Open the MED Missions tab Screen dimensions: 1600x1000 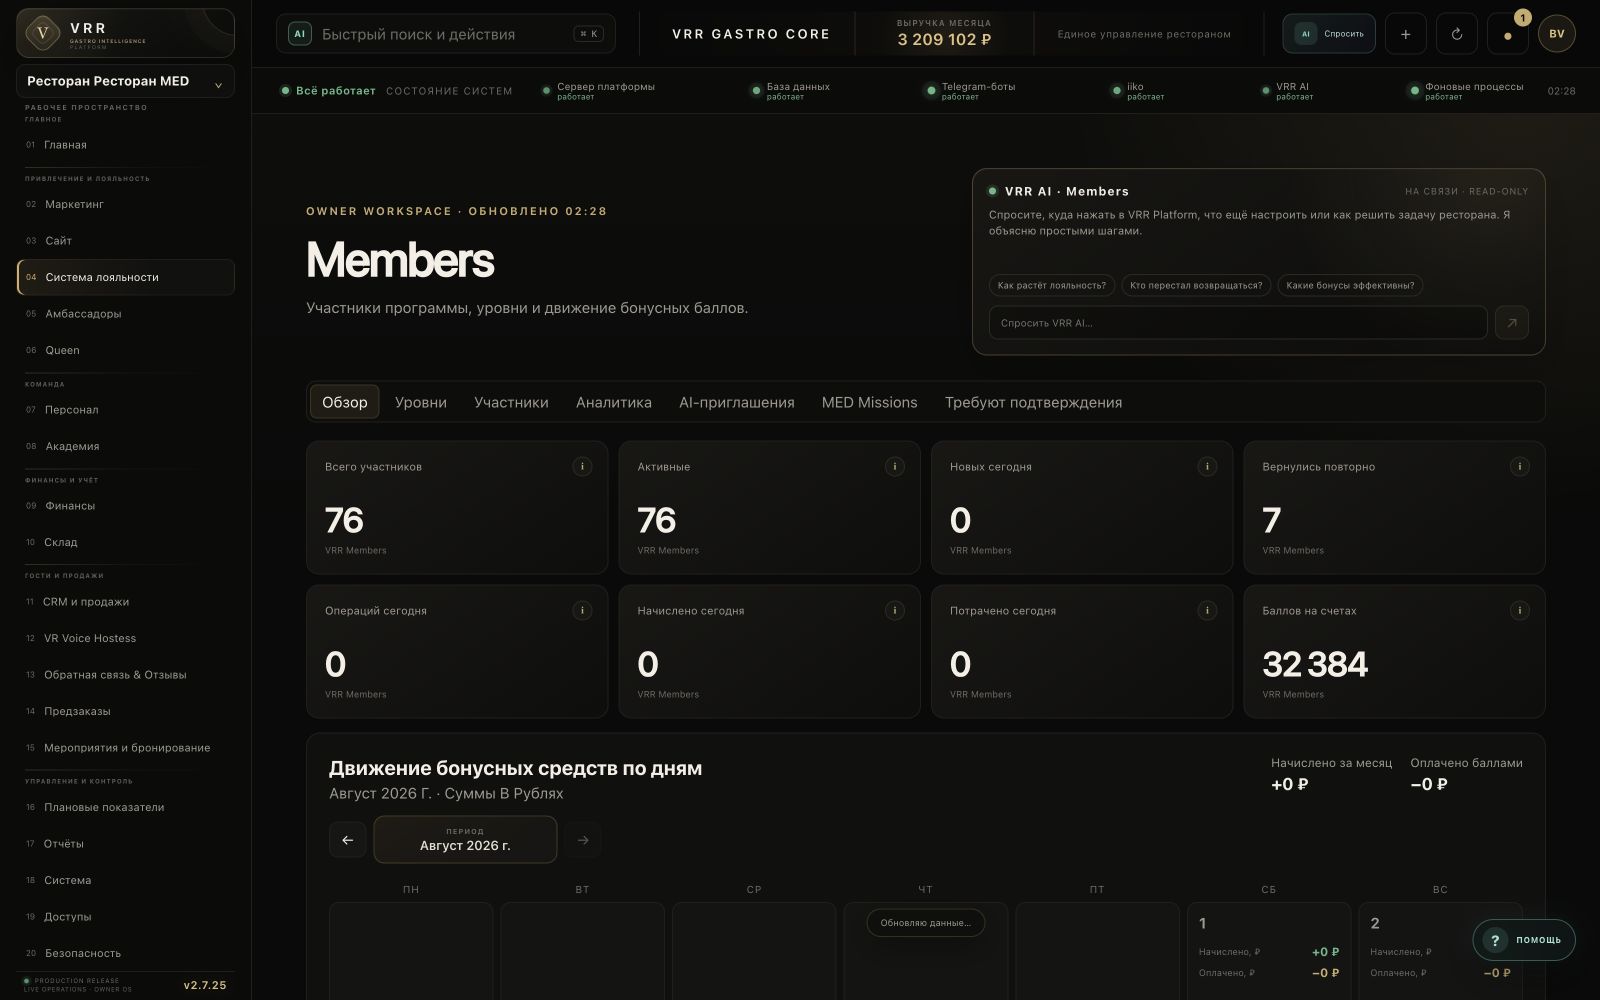pyautogui.click(x=869, y=402)
